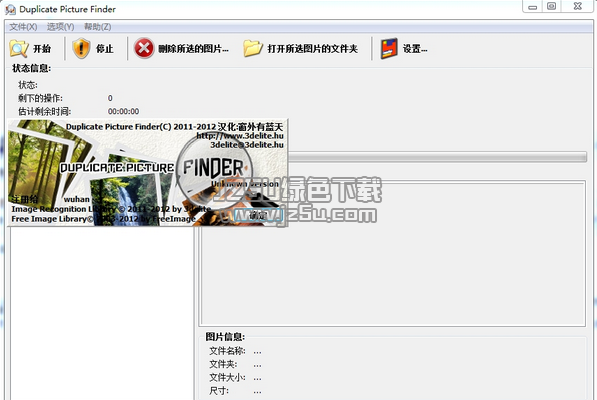
Task: Click the 3delite@3delite.hu email text
Action: tap(247, 145)
